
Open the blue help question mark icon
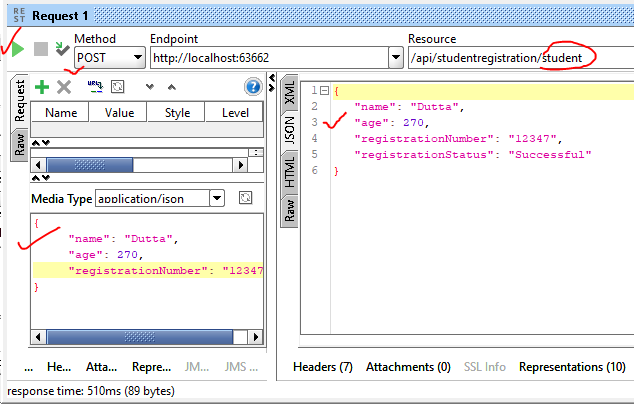tap(253, 86)
